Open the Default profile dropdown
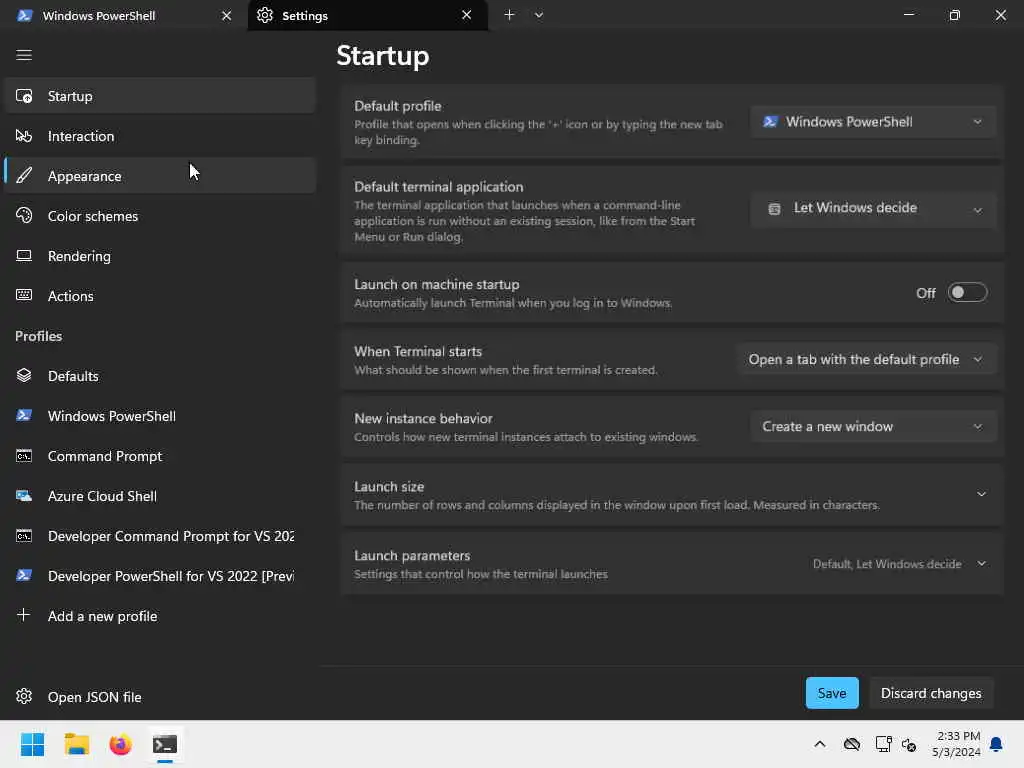This screenshot has width=1024, height=768. (873, 122)
